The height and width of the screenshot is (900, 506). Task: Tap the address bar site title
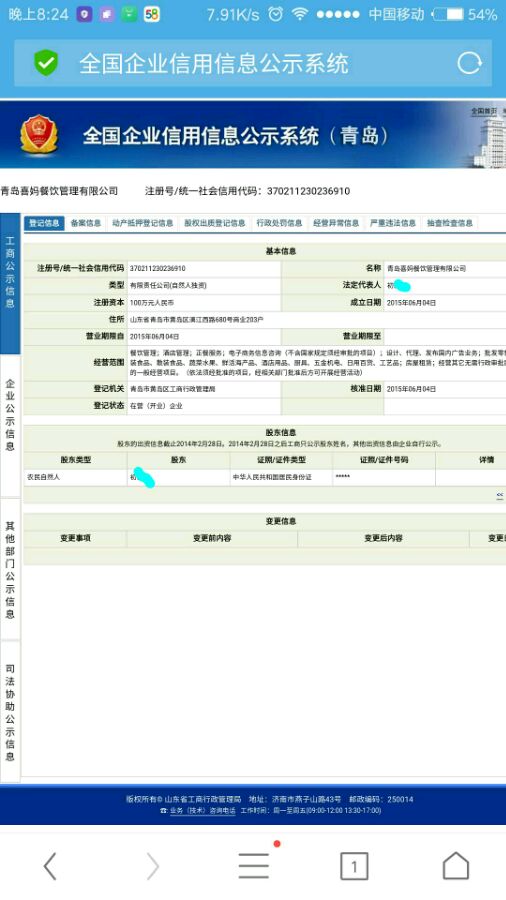click(213, 63)
